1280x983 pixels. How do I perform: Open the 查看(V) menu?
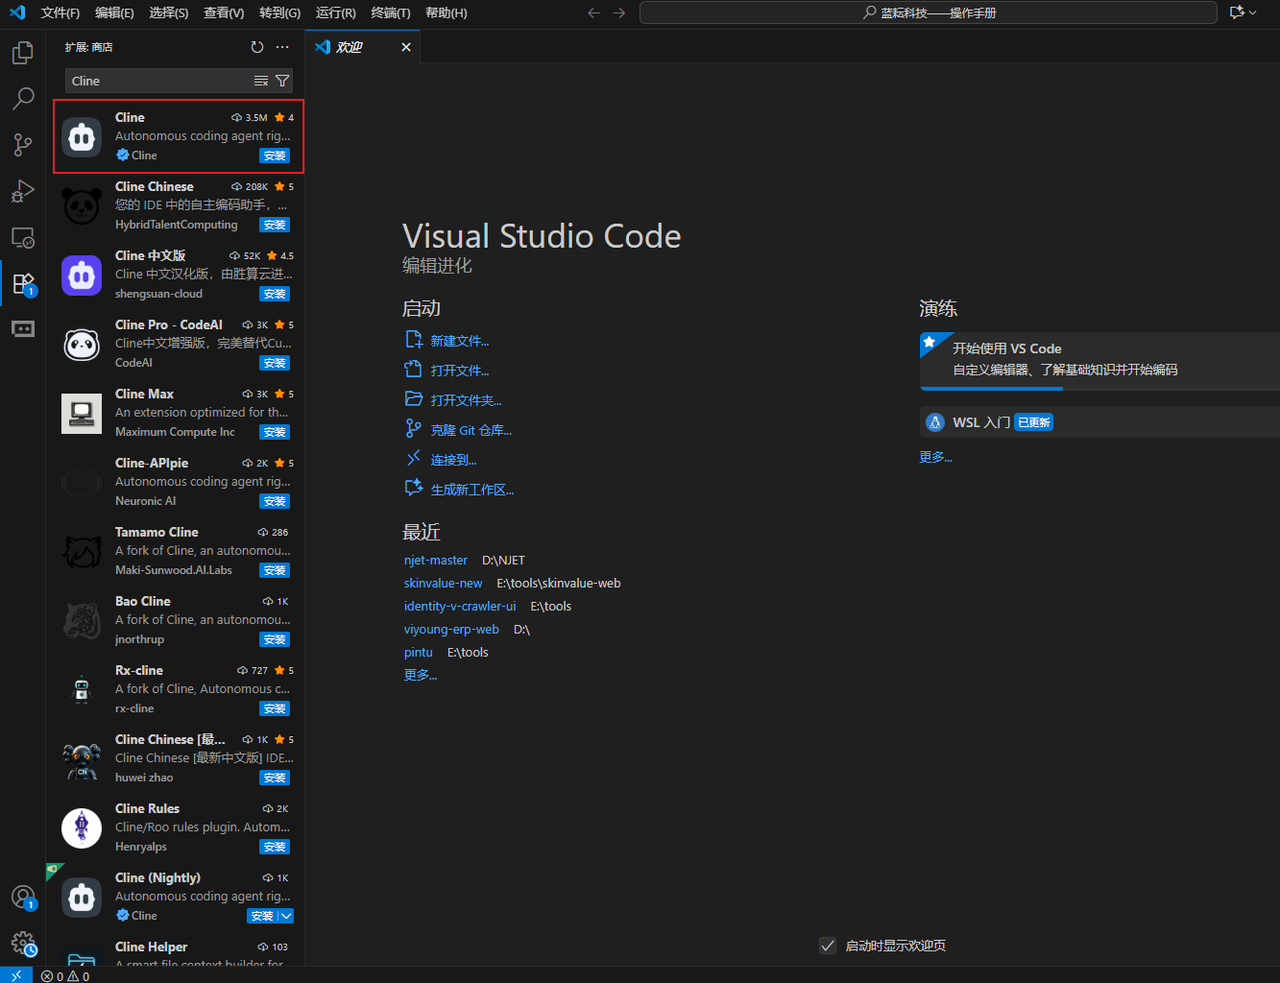pyautogui.click(x=223, y=13)
